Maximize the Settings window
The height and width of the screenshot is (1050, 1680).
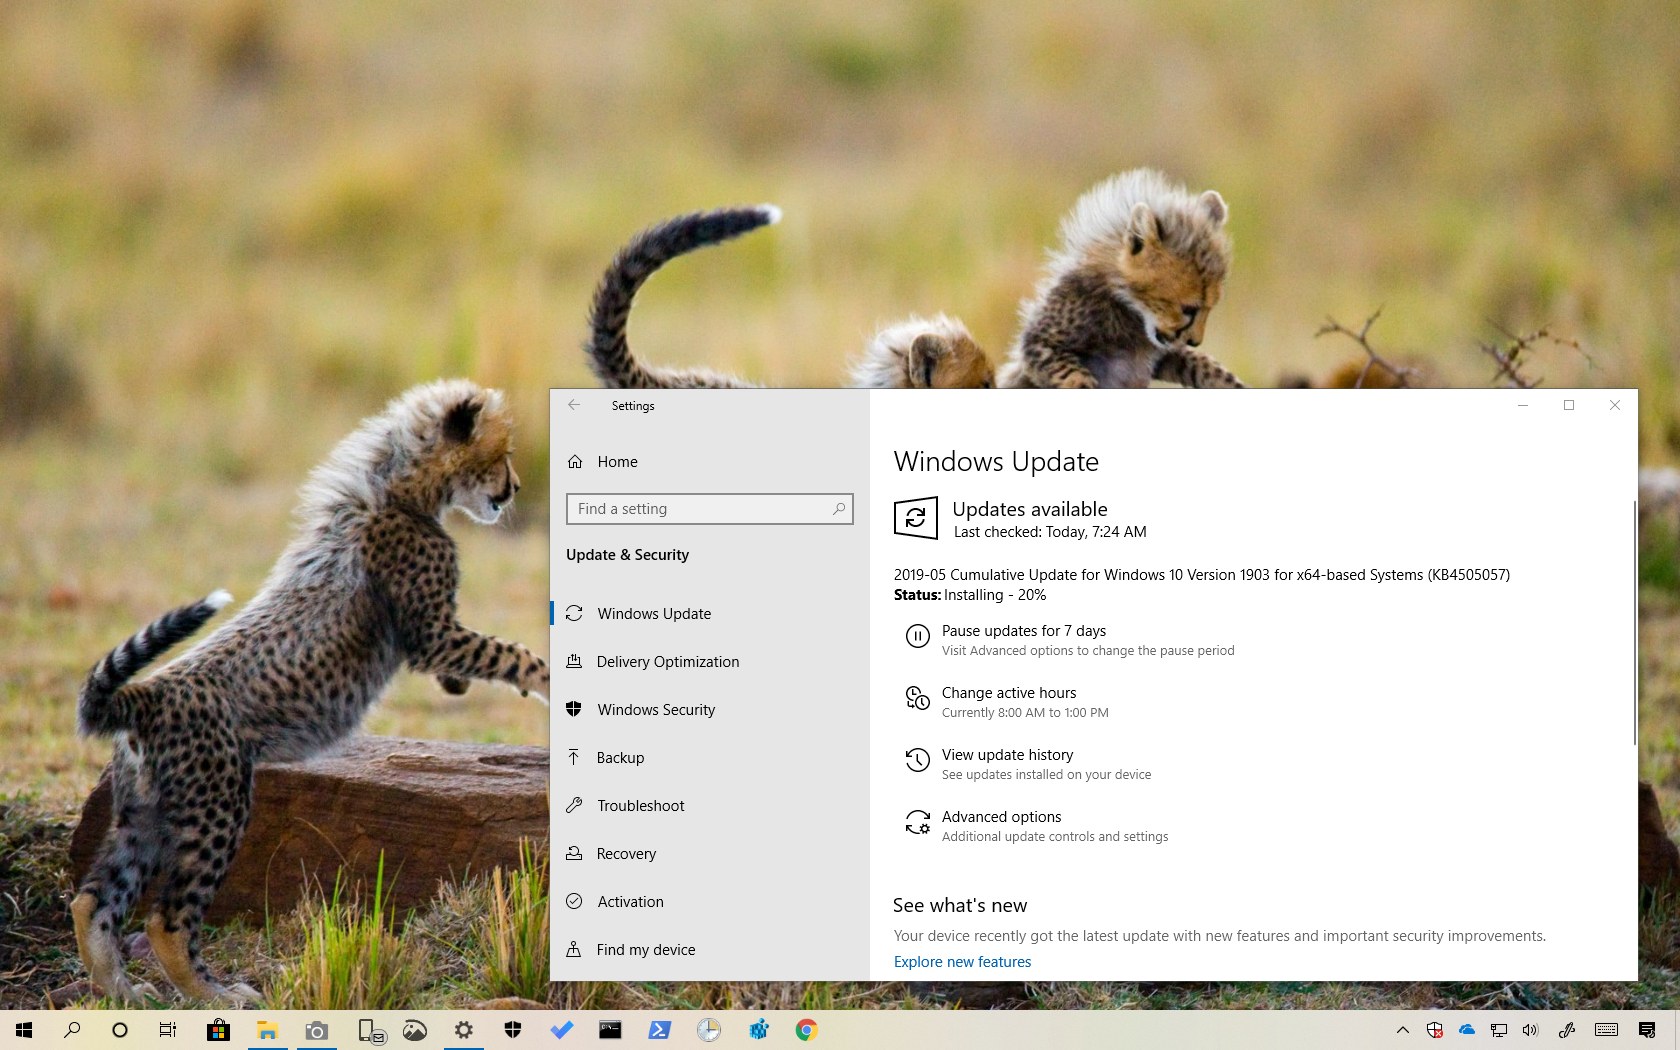tap(1569, 405)
